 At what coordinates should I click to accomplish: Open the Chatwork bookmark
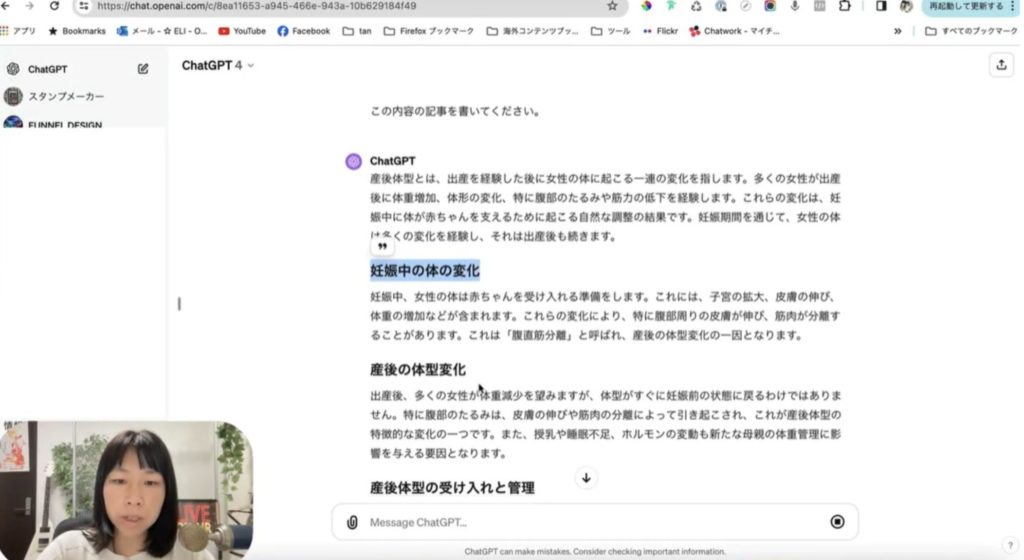click(734, 31)
